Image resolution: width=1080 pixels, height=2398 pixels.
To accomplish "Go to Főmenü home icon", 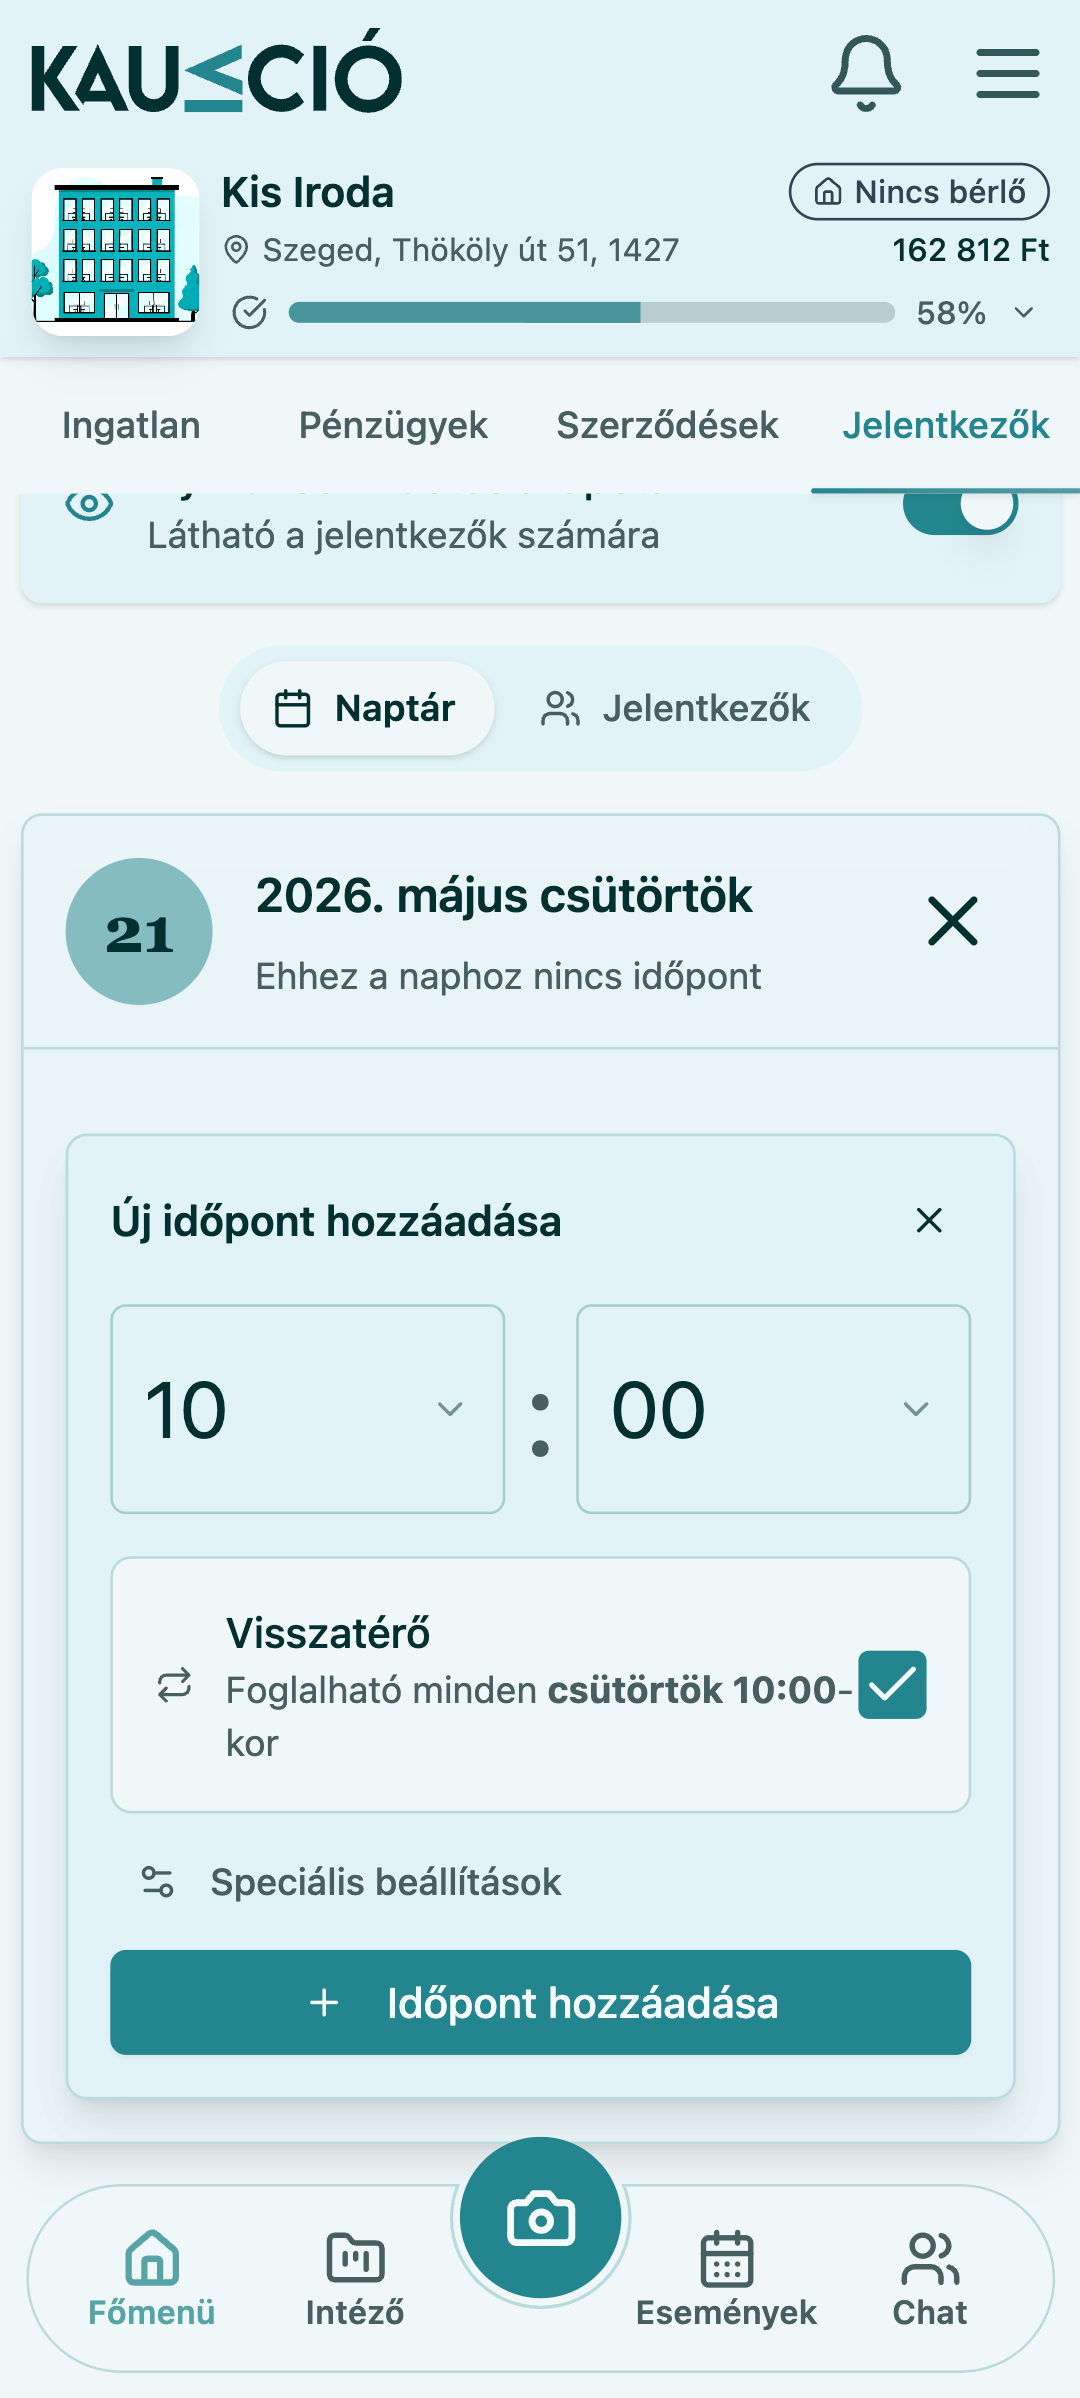I will coord(152,2258).
